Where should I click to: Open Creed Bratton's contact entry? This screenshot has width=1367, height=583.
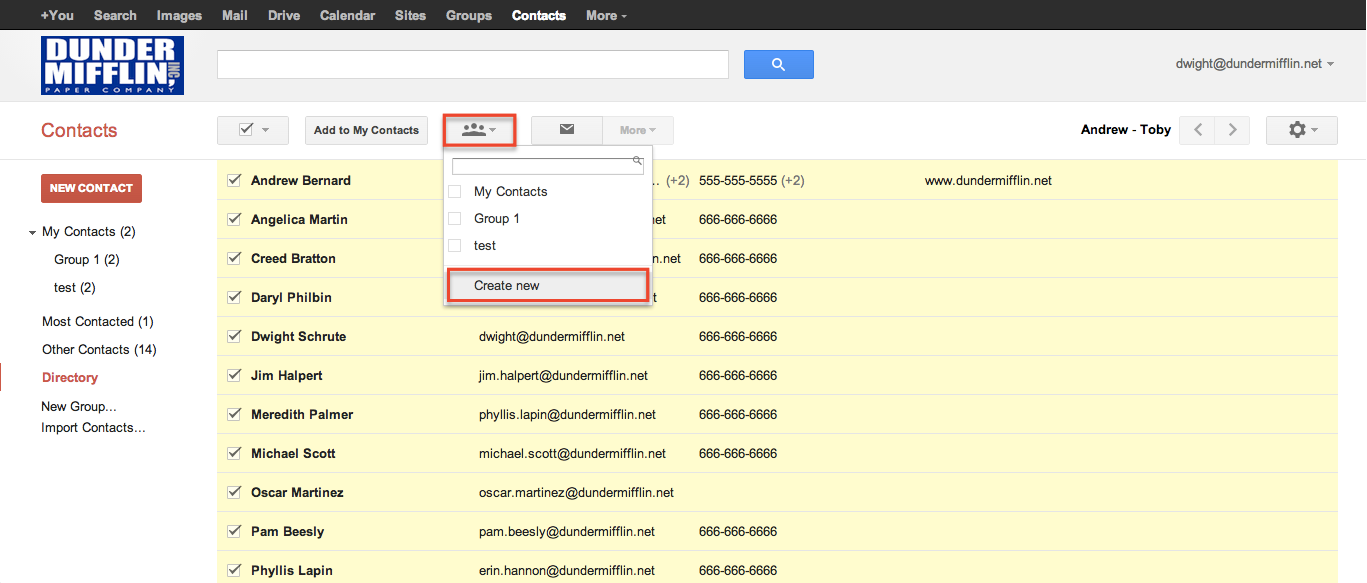click(x=293, y=258)
